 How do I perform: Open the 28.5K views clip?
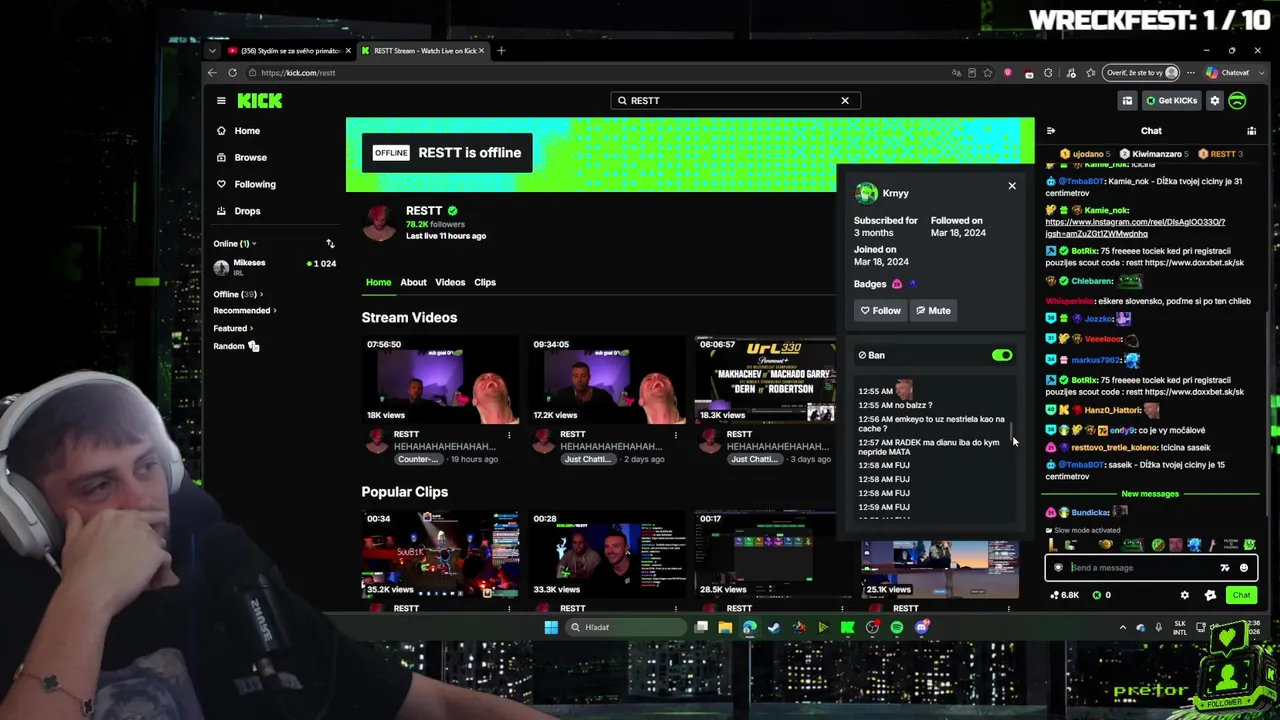point(766,555)
